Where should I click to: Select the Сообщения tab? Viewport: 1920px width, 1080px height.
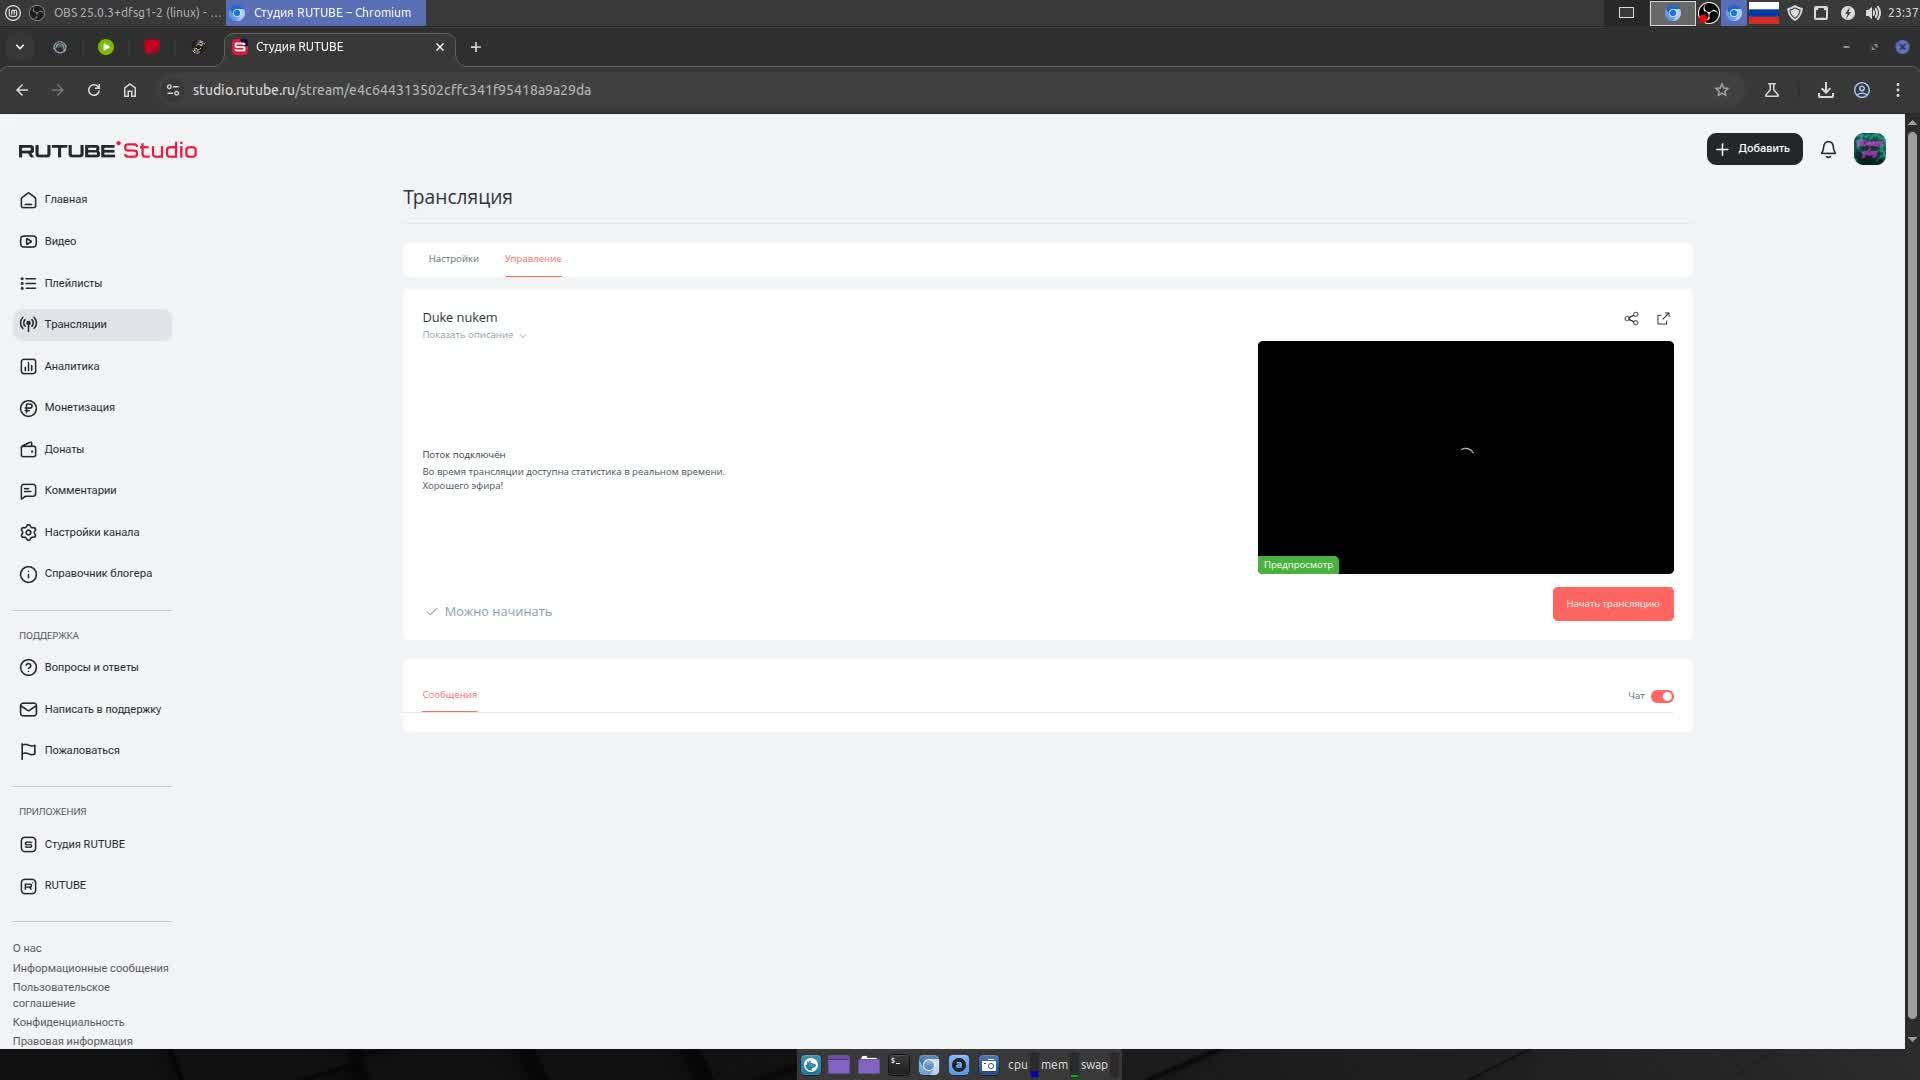[x=449, y=695]
